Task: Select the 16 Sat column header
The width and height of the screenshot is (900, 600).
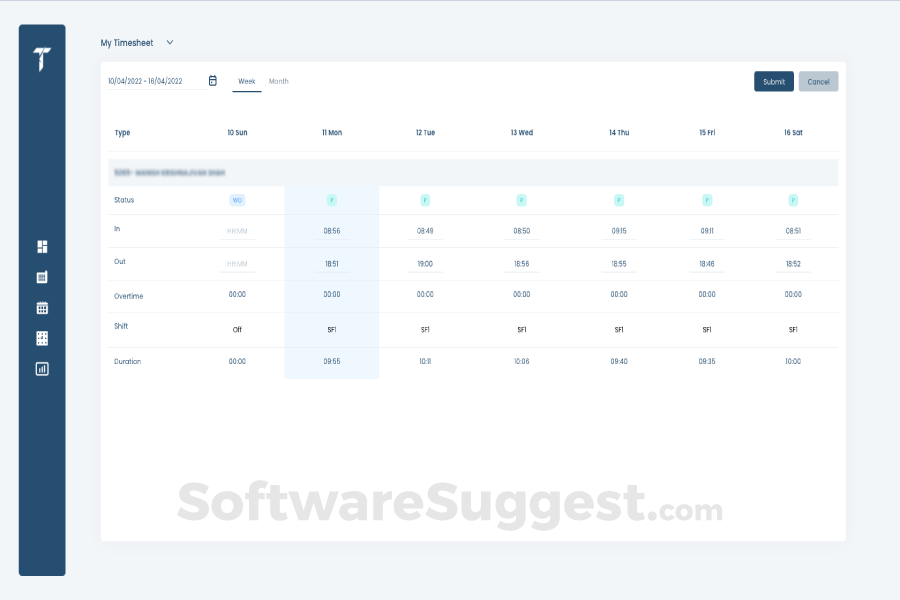Action: 793,133
